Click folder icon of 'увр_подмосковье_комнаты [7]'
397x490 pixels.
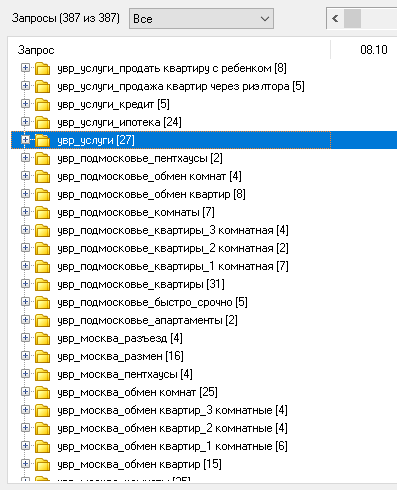42,212
